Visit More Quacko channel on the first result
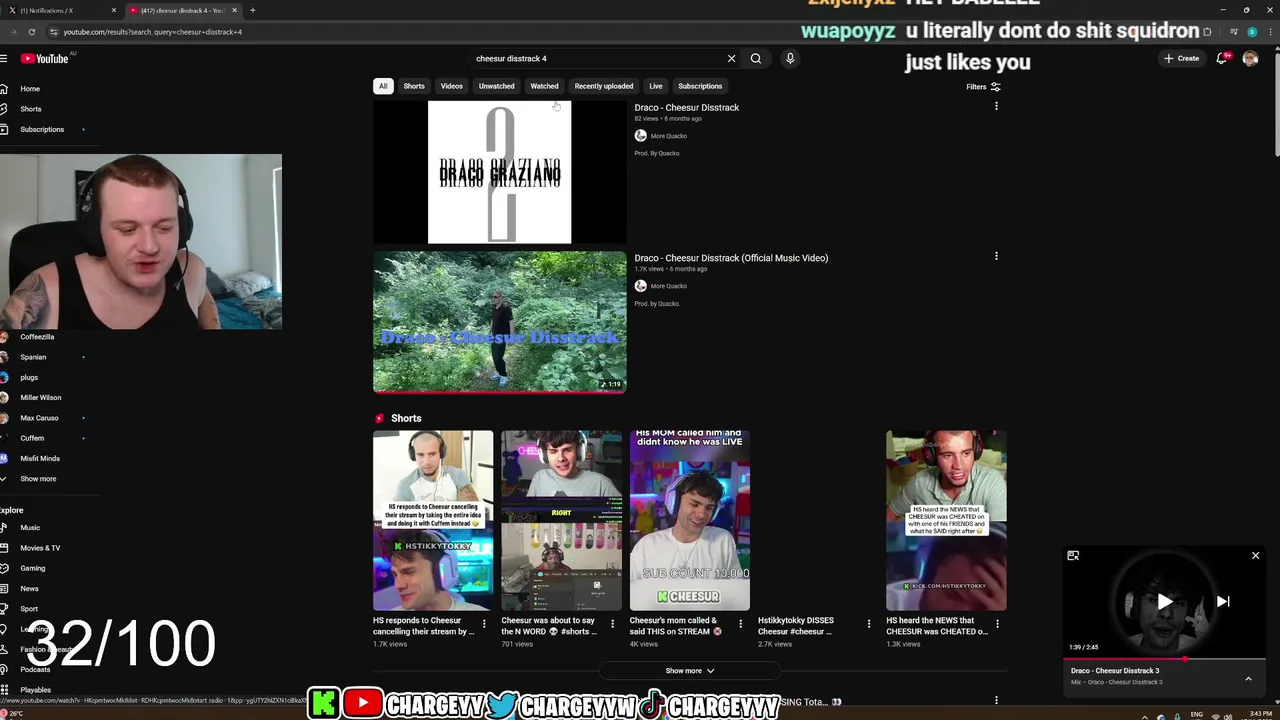 click(669, 136)
